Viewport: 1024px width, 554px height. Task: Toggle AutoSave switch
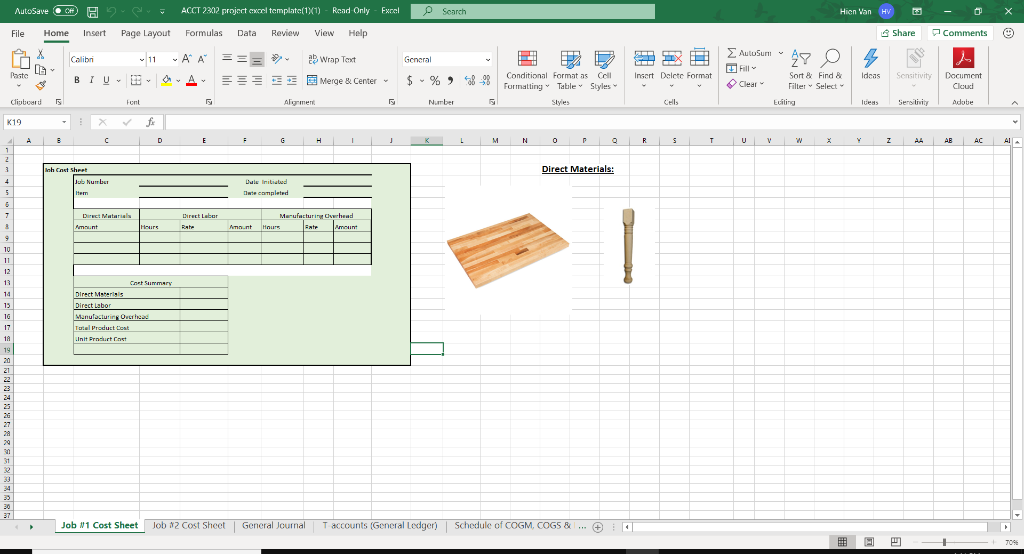click(65, 11)
